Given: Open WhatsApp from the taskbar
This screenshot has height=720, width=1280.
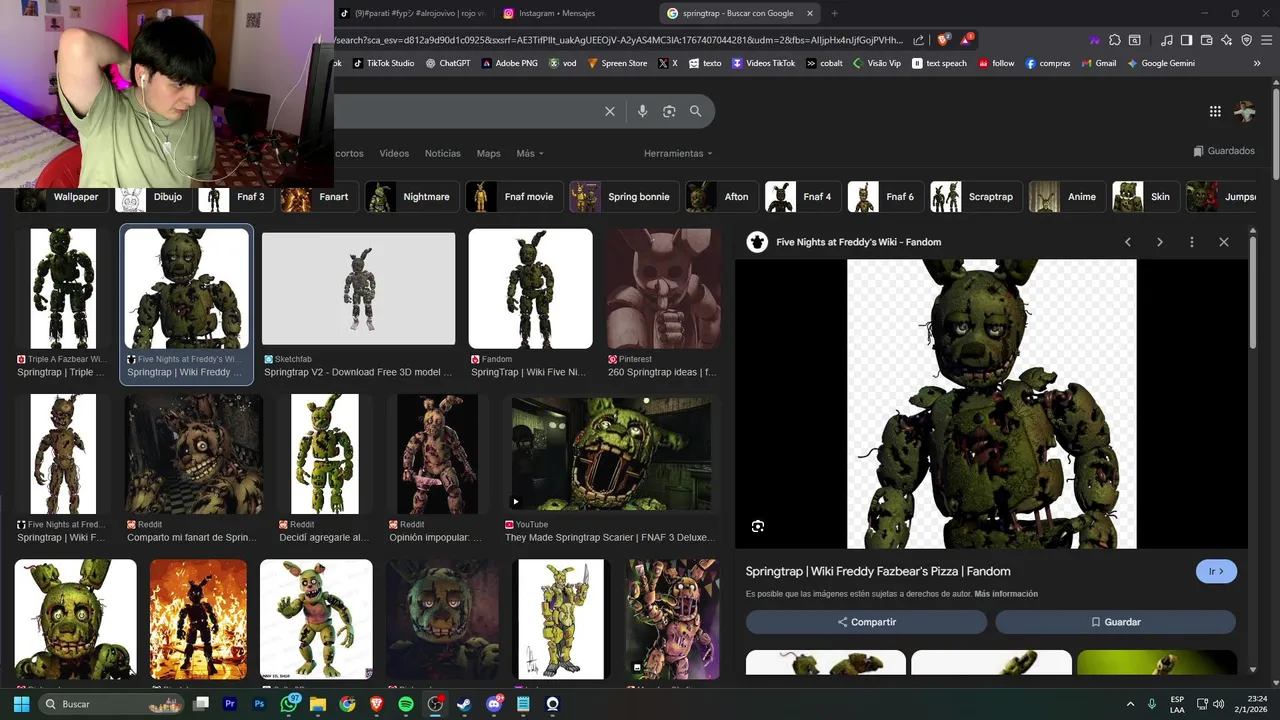Looking at the screenshot, I should pos(289,704).
